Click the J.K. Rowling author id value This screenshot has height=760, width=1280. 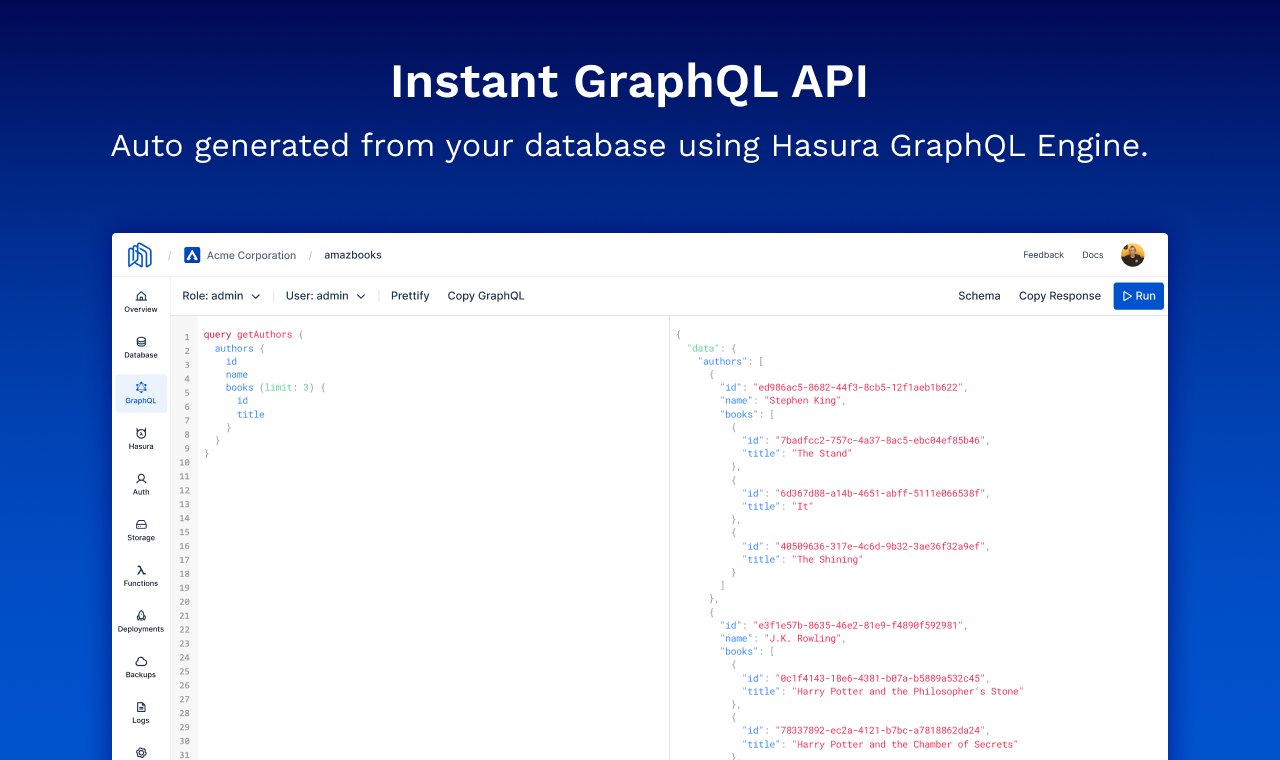(860, 626)
